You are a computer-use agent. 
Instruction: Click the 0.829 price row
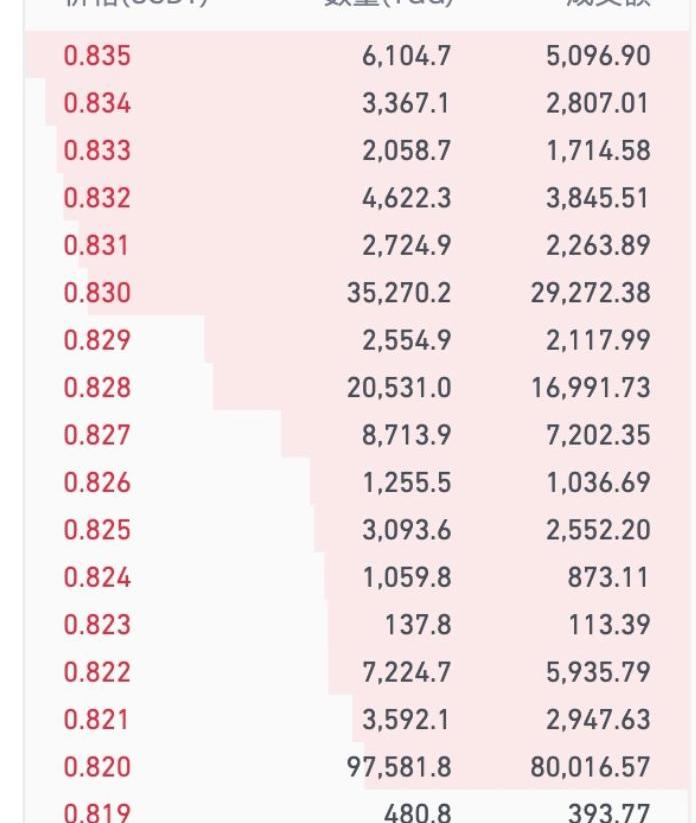356,340
